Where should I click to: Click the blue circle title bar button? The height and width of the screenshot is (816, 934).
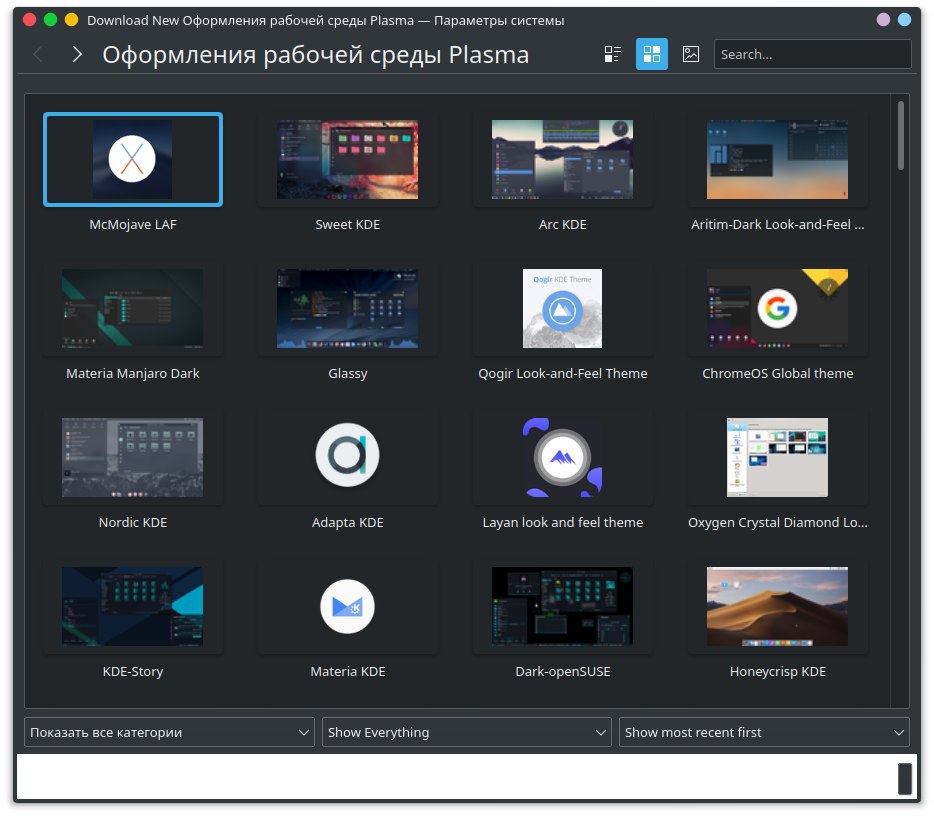point(904,20)
